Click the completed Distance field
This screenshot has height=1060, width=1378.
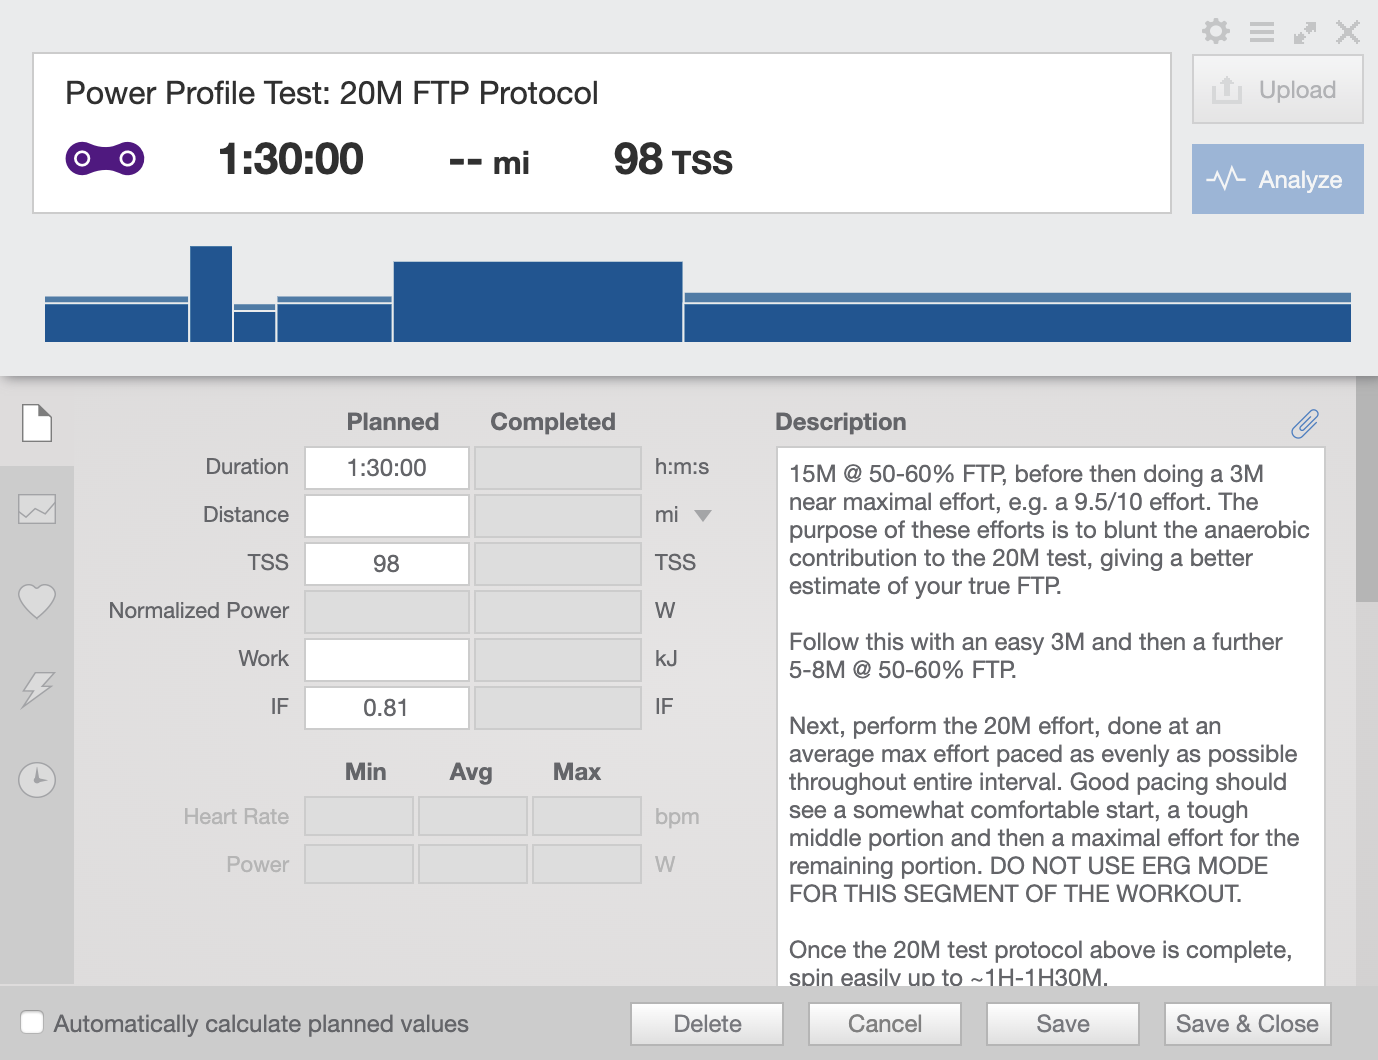coord(558,516)
